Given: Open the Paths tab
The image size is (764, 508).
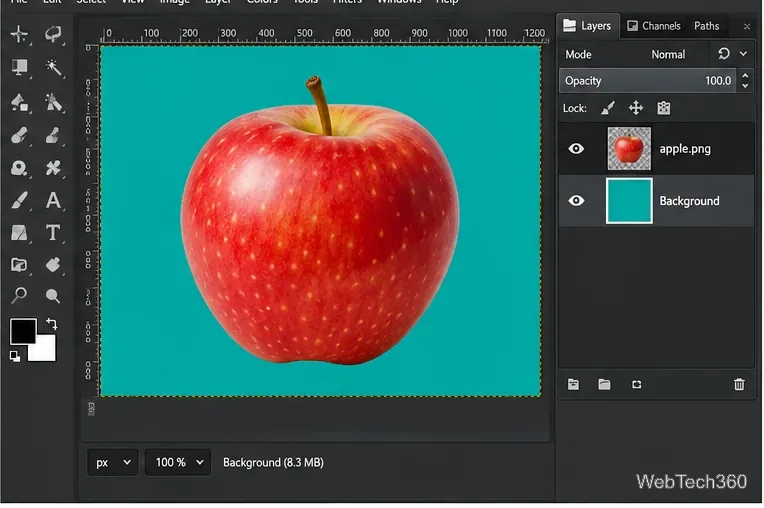Looking at the screenshot, I should pos(707,26).
